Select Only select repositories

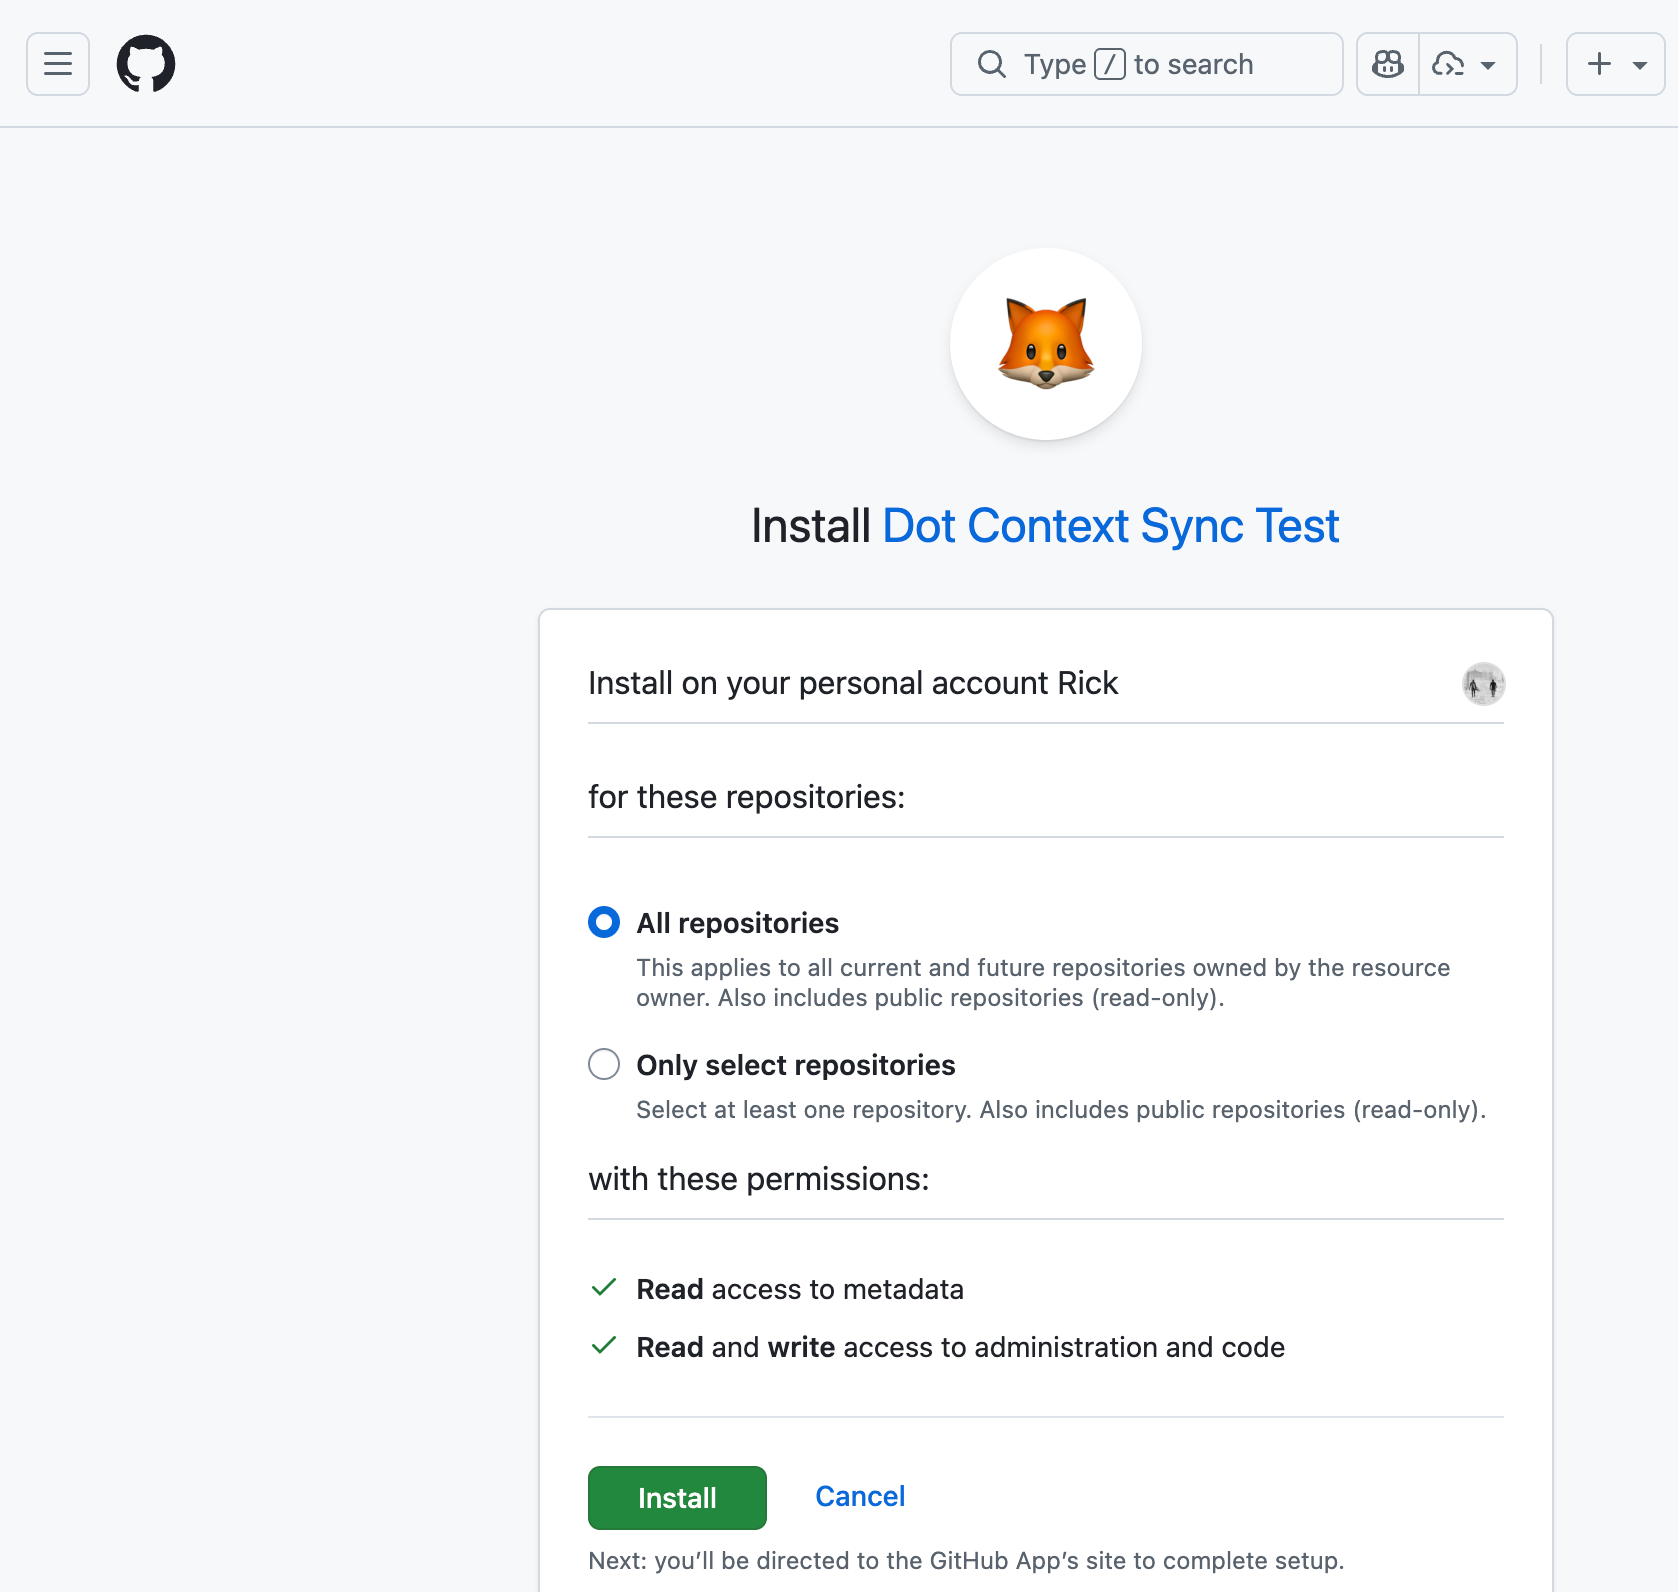pos(604,1064)
